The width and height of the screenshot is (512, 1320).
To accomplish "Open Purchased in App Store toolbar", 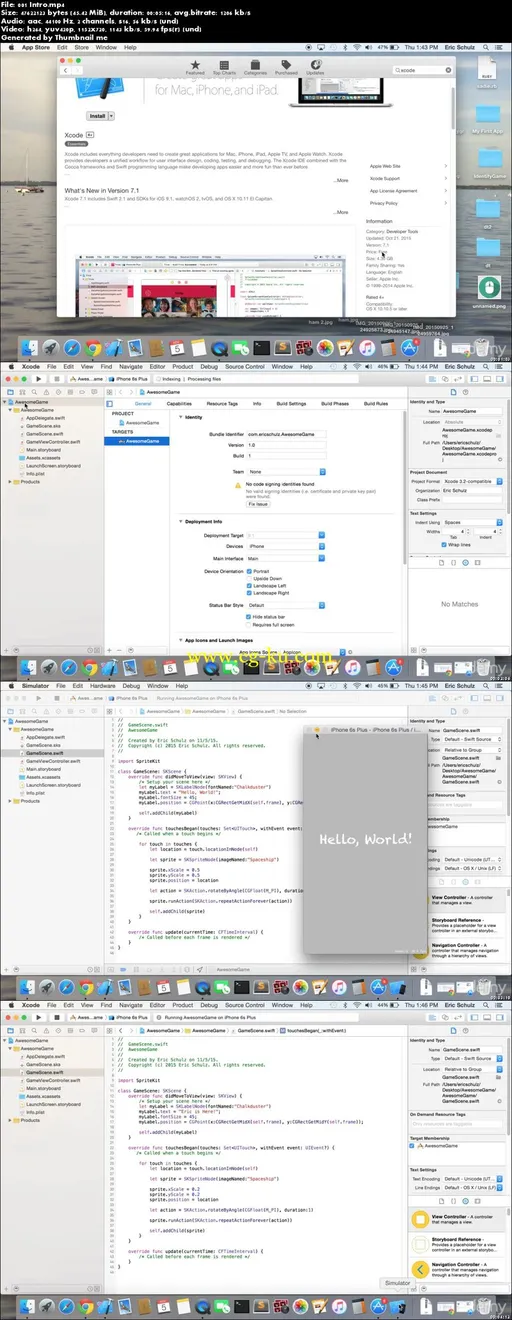I will tap(286, 68).
